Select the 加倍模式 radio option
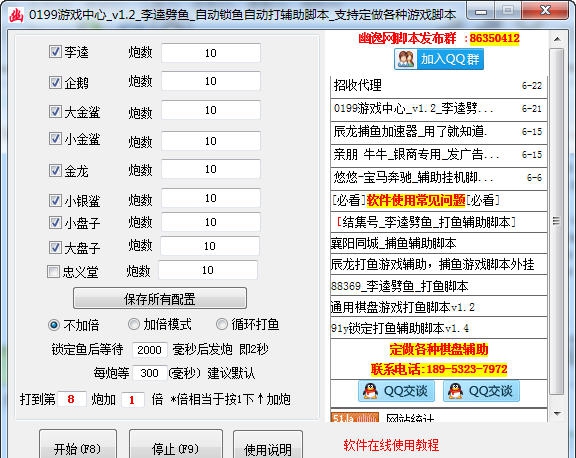This screenshot has height=458, width=576. coord(134,324)
